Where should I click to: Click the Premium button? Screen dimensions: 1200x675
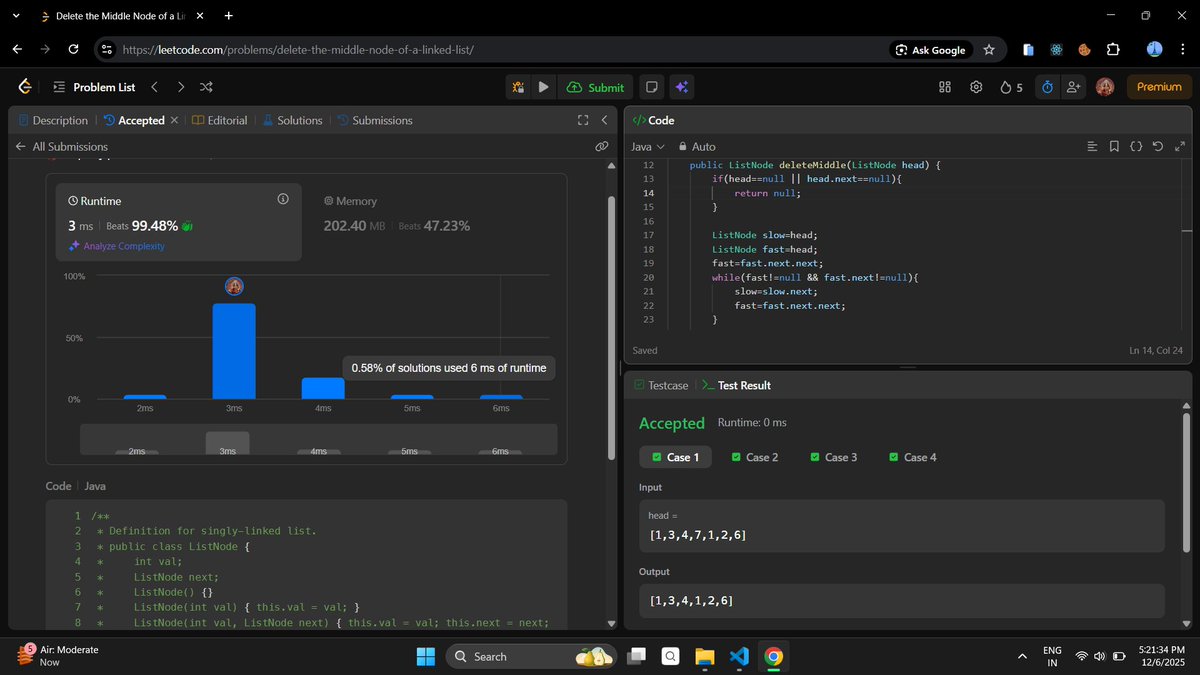(1159, 87)
